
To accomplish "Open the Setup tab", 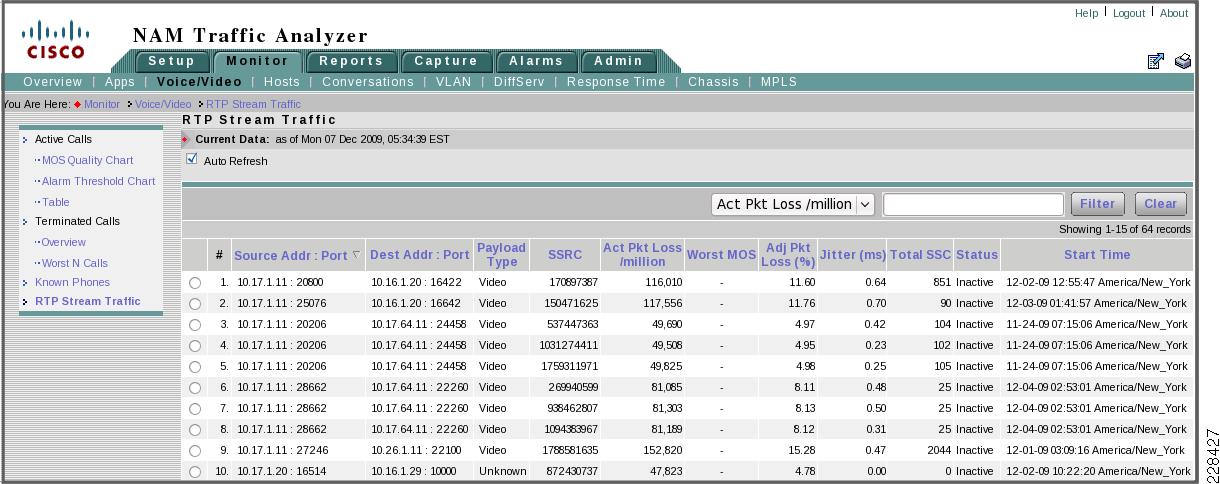I will point(171,61).
